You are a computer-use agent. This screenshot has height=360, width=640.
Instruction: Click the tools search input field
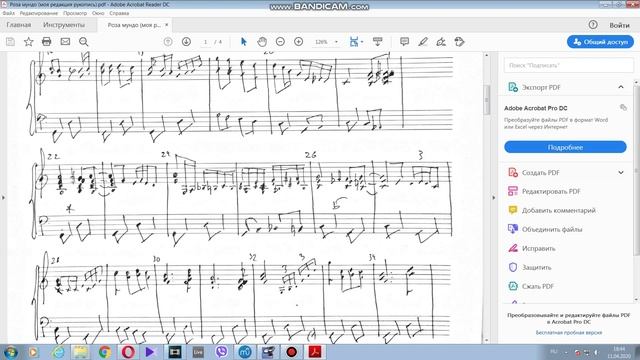(x=569, y=65)
